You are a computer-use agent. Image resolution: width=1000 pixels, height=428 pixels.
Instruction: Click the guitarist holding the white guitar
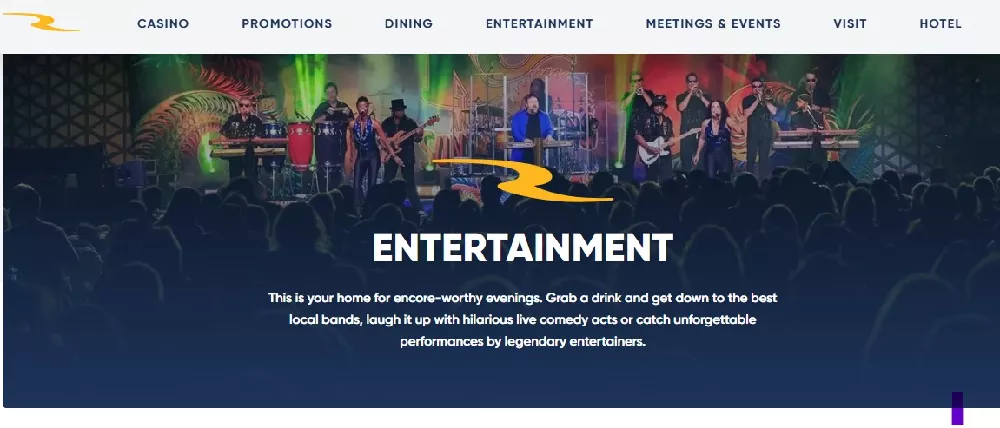pyautogui.click(x=656, y=137)
